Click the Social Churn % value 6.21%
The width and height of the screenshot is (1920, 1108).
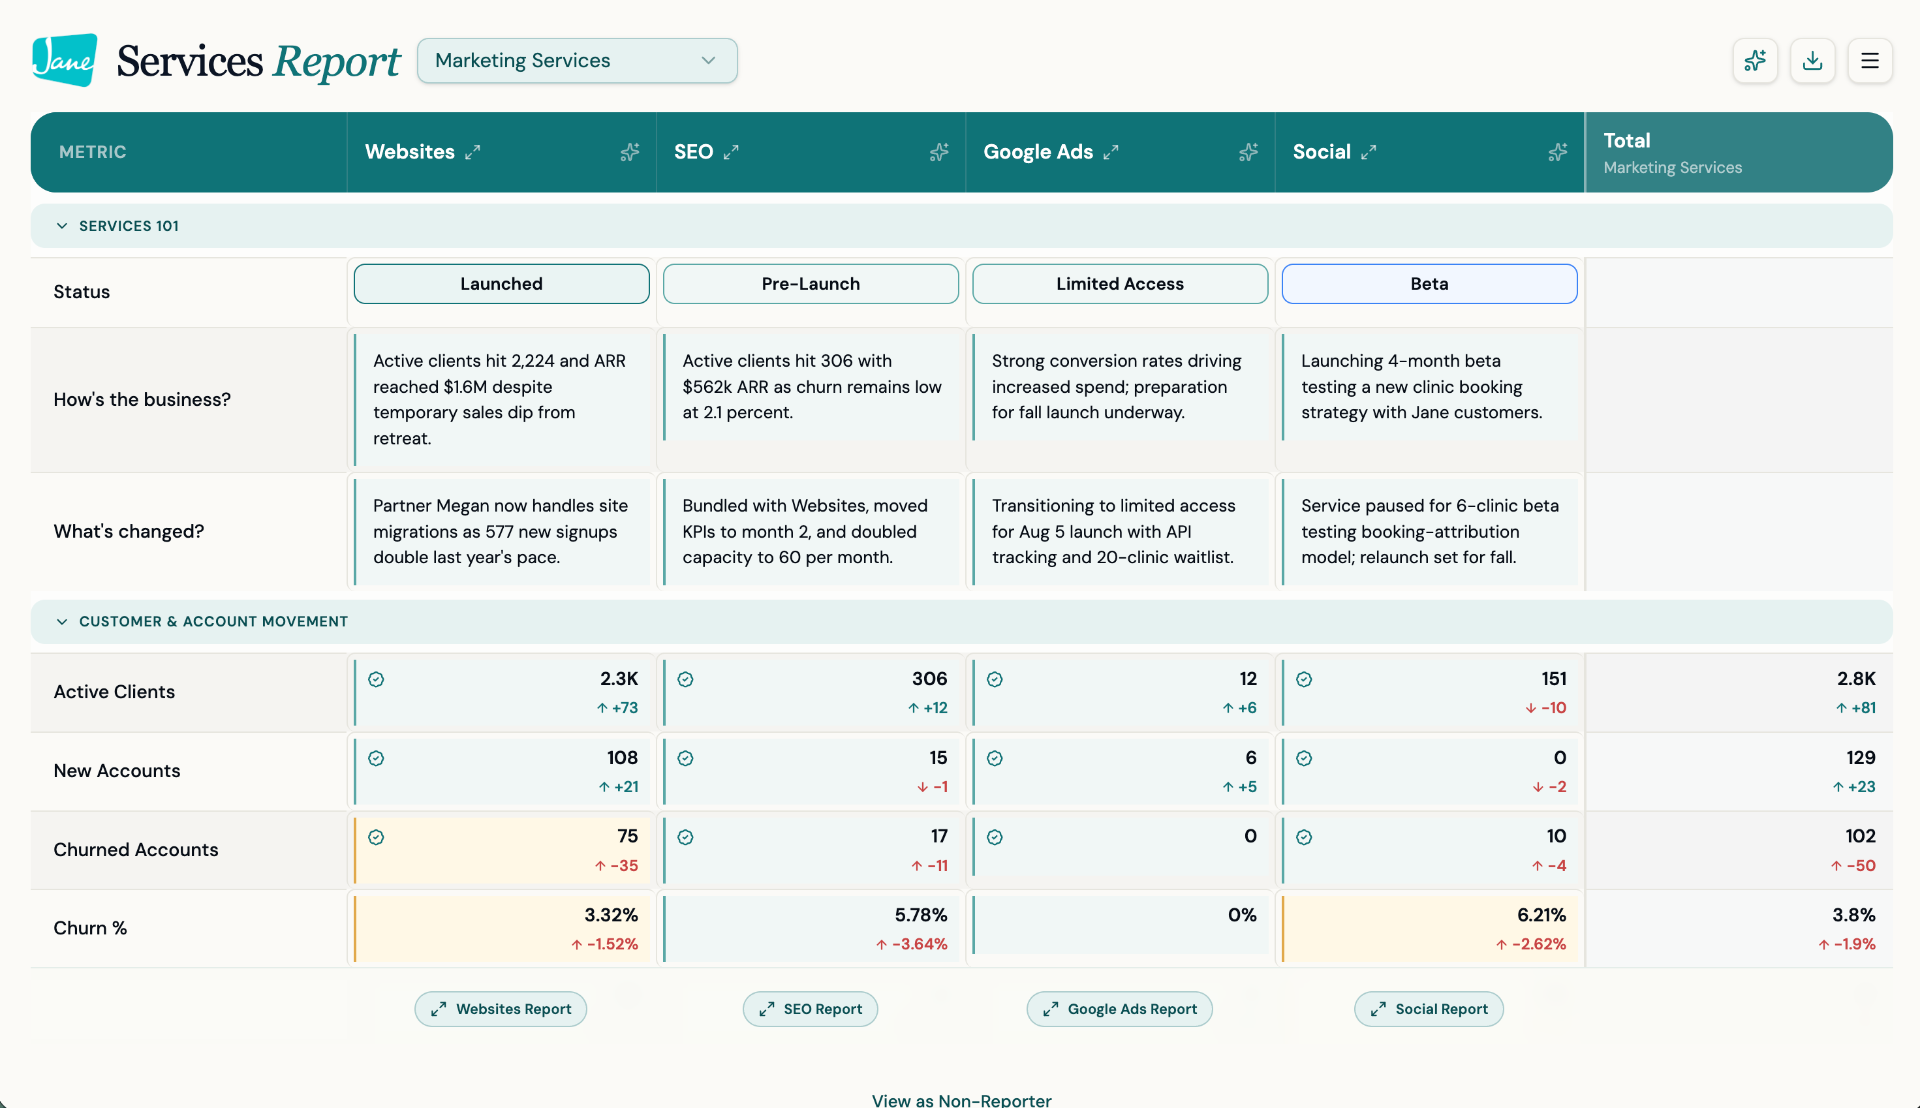[x=1541, y=915]
